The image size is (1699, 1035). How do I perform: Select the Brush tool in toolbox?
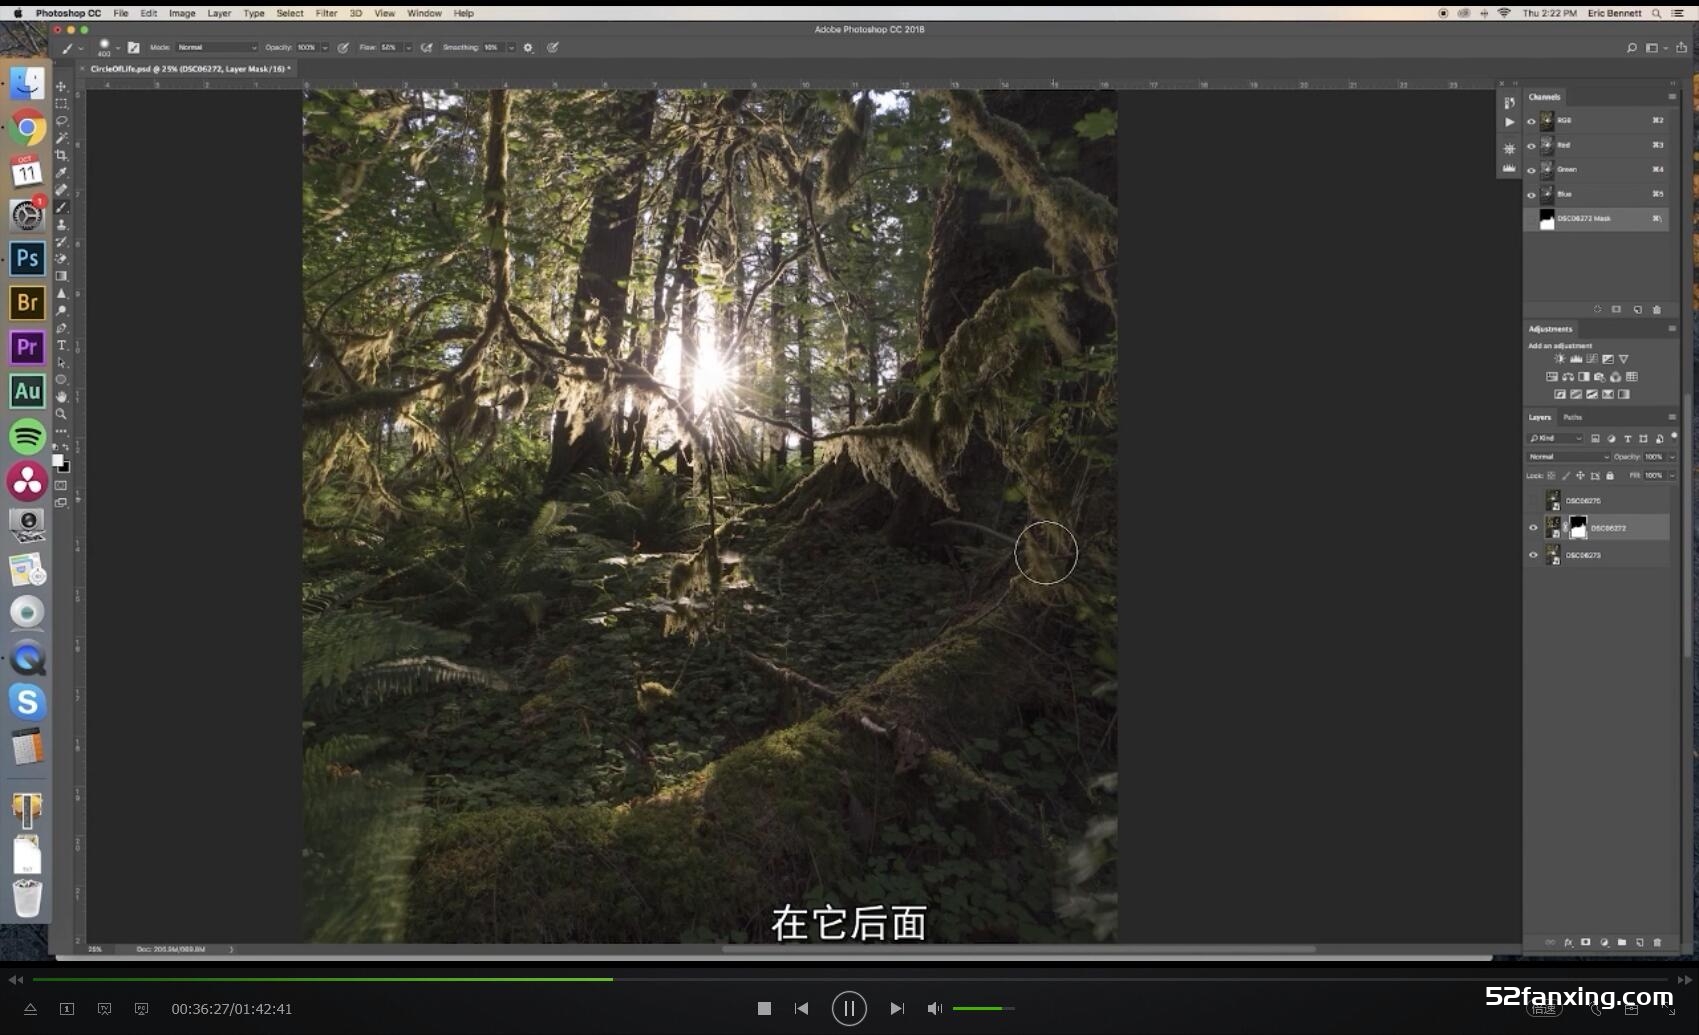(61, 207)
